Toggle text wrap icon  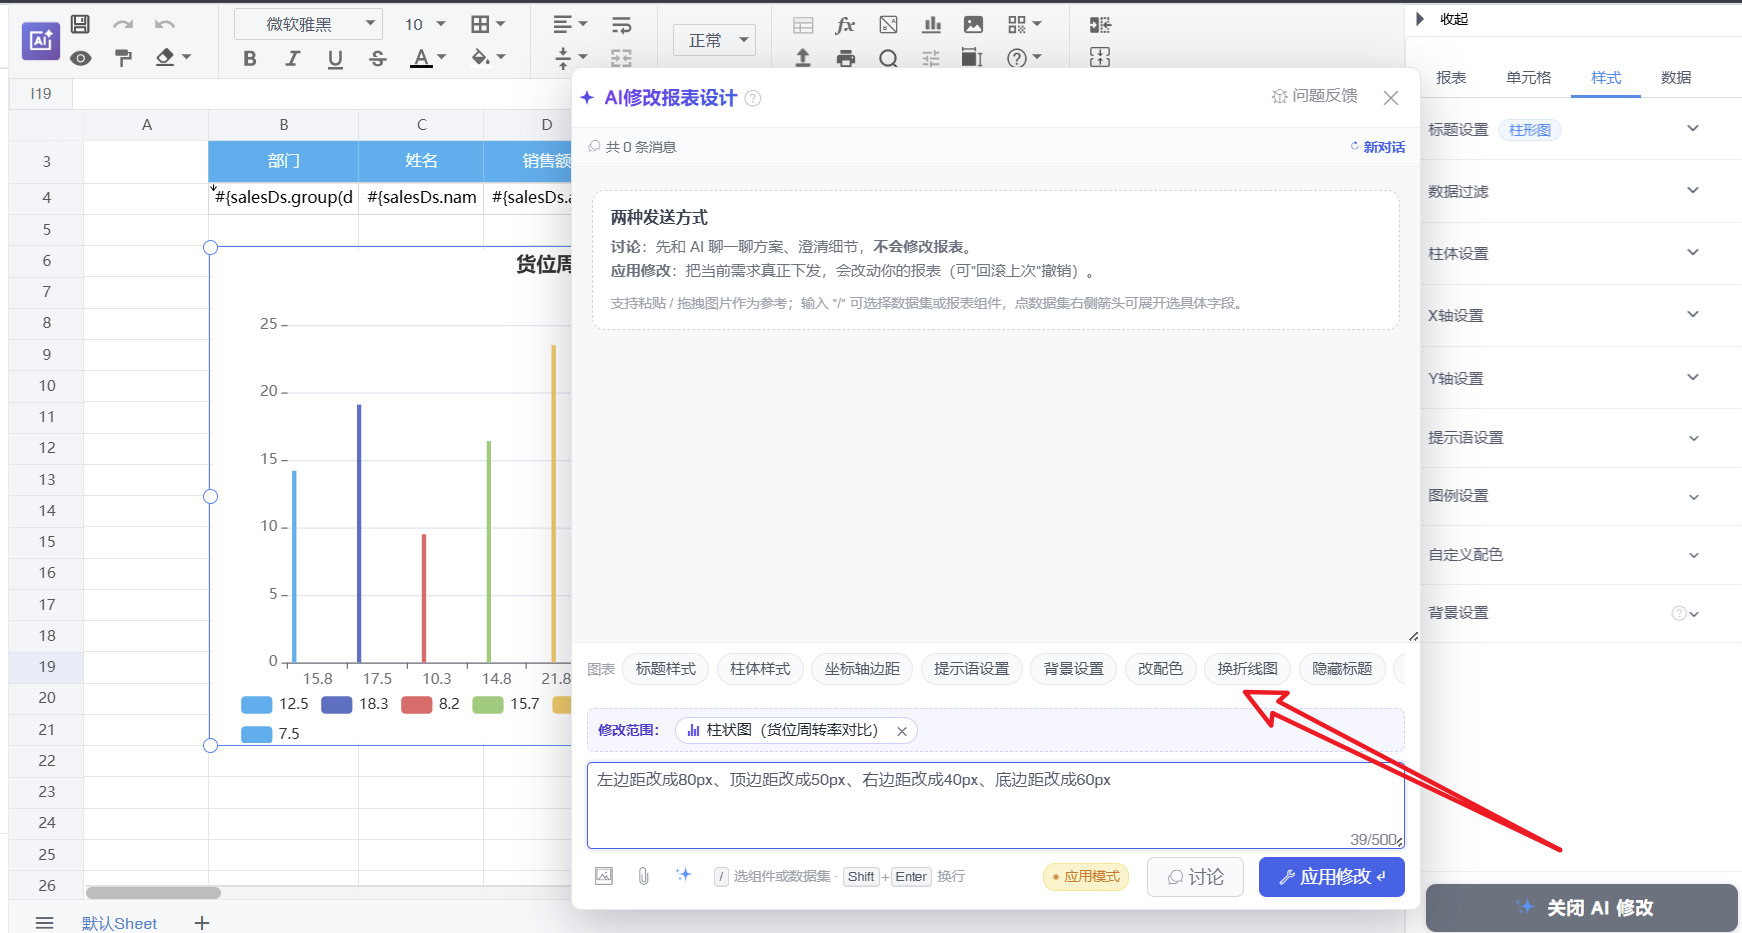click(x=622, y=24)
